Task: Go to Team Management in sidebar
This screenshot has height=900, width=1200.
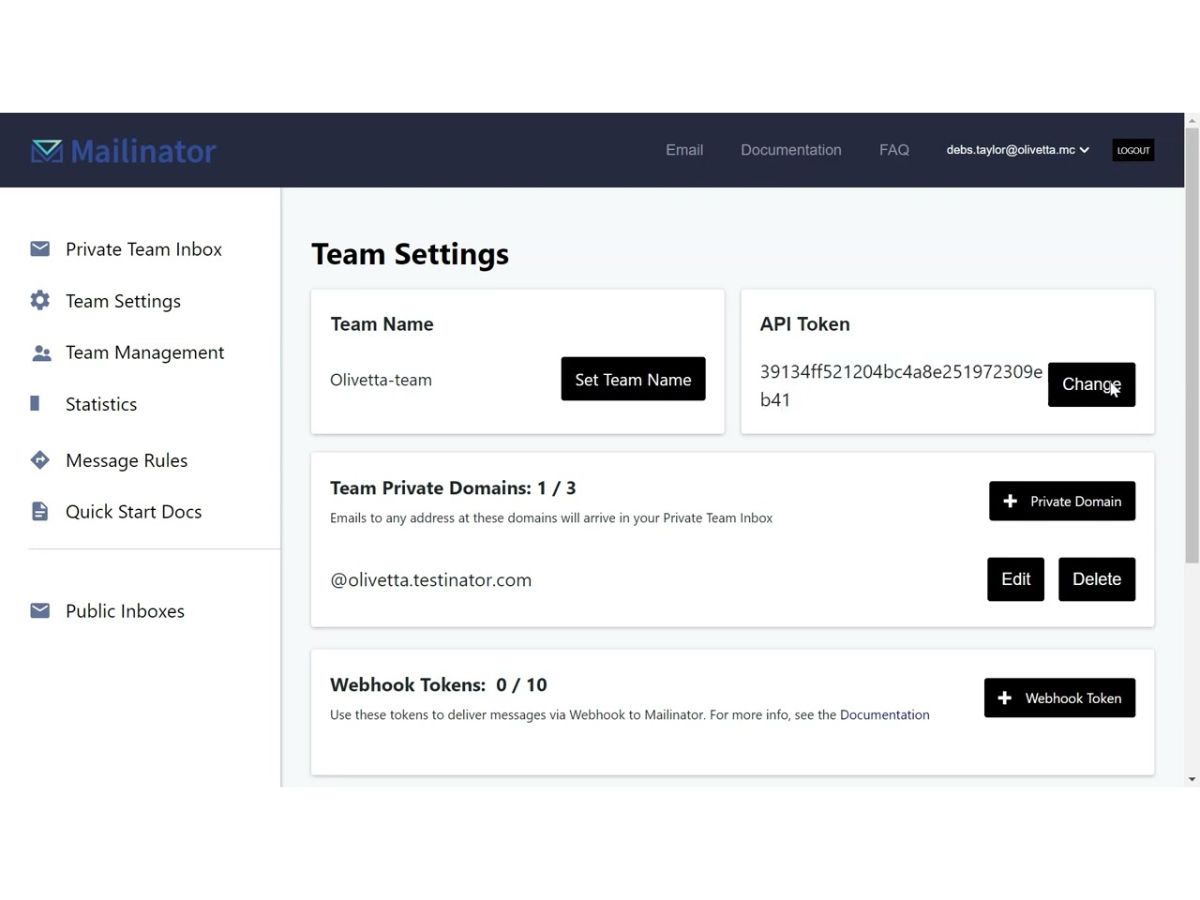Action: (145, 352)
